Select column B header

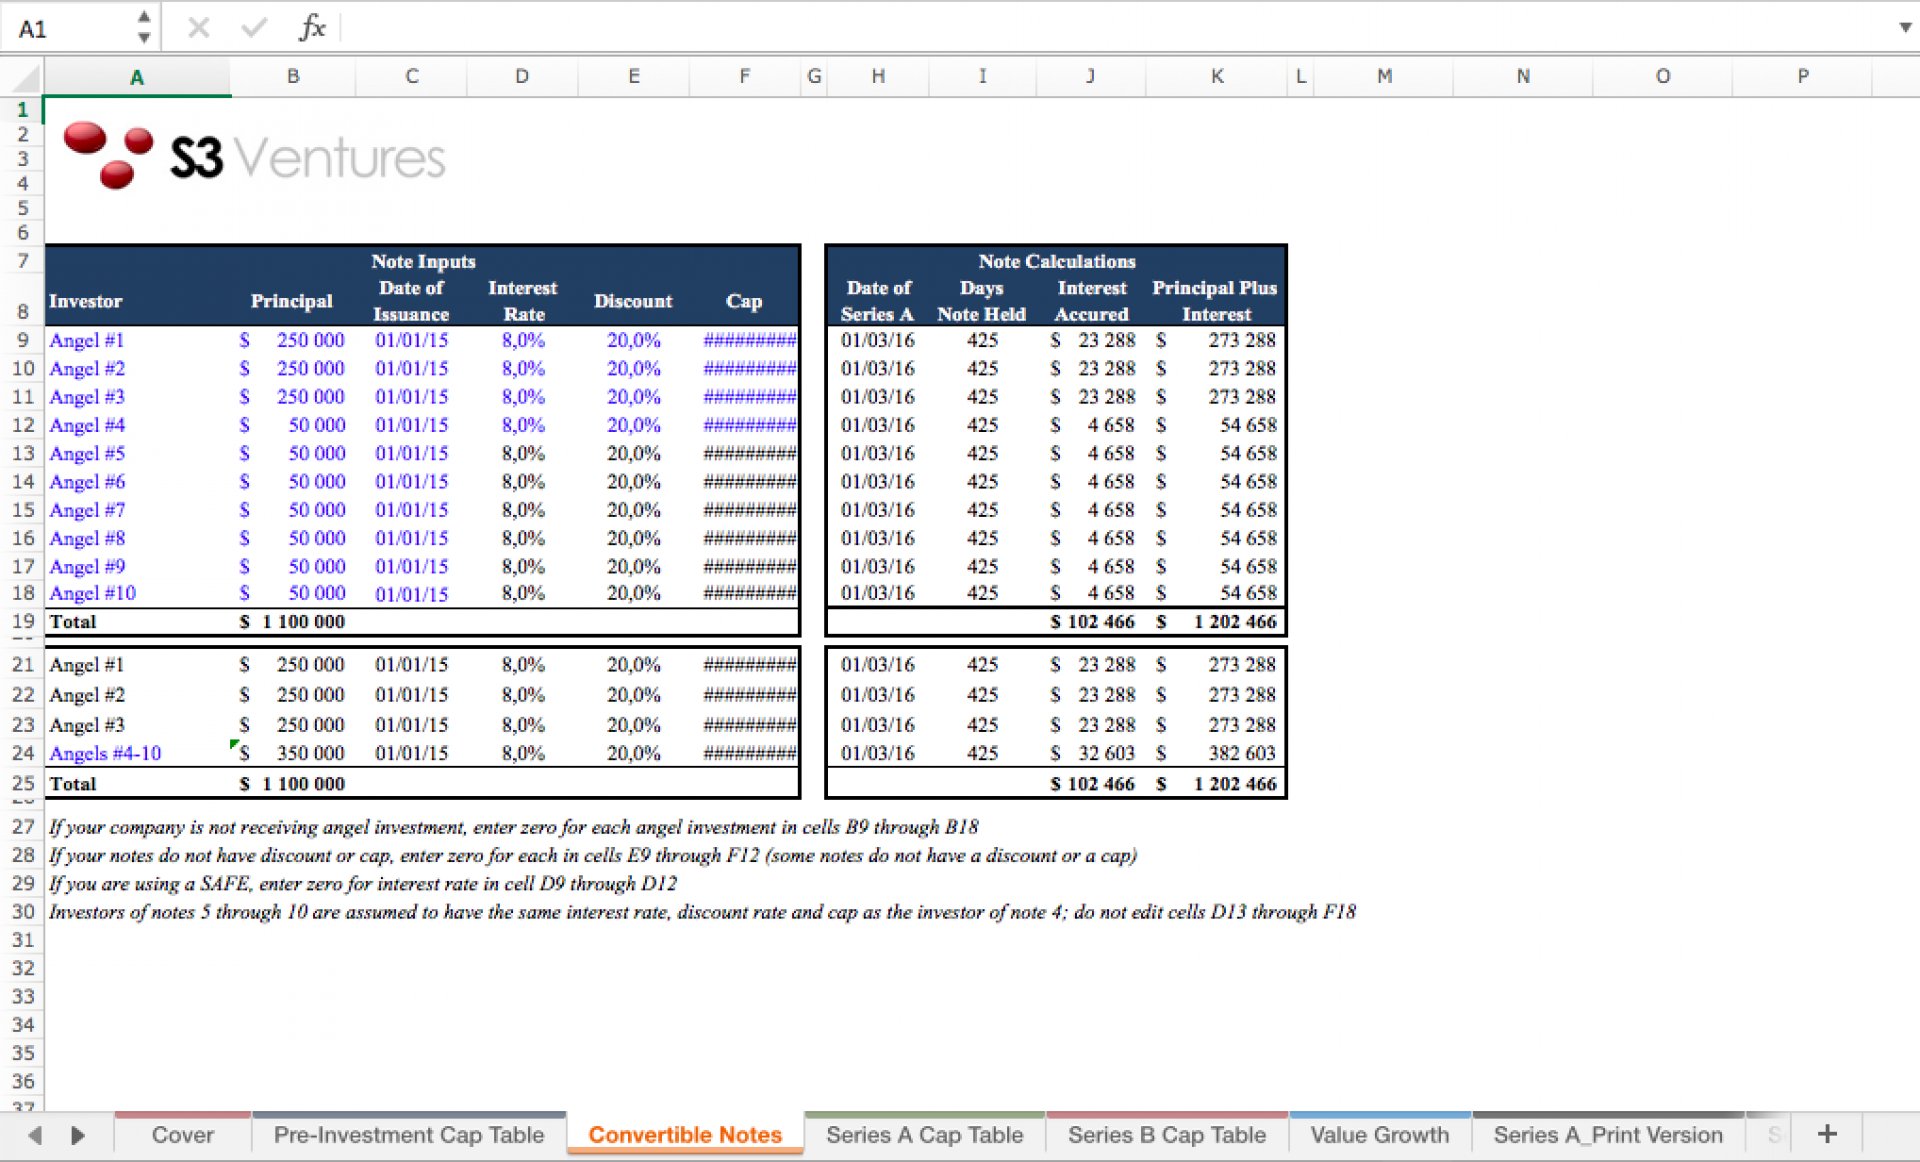293,76
